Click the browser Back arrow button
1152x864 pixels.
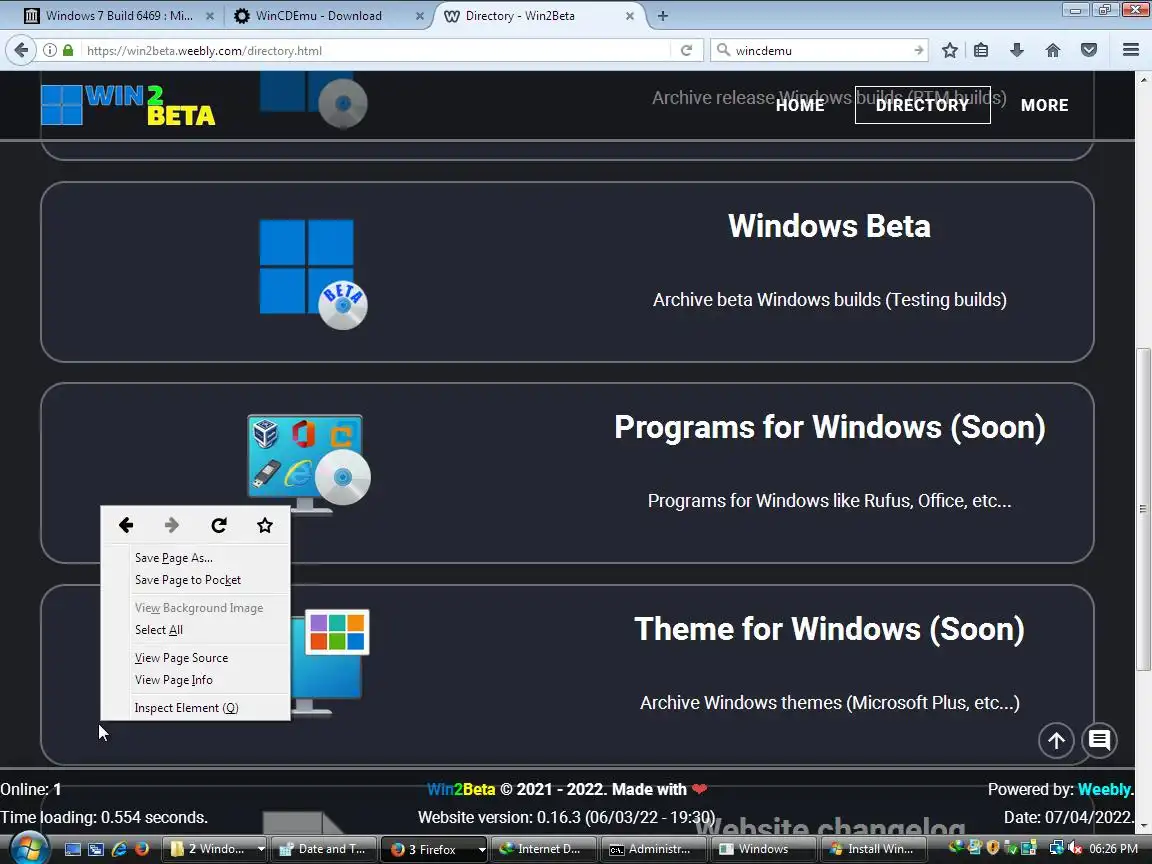[x=21, y=50]
